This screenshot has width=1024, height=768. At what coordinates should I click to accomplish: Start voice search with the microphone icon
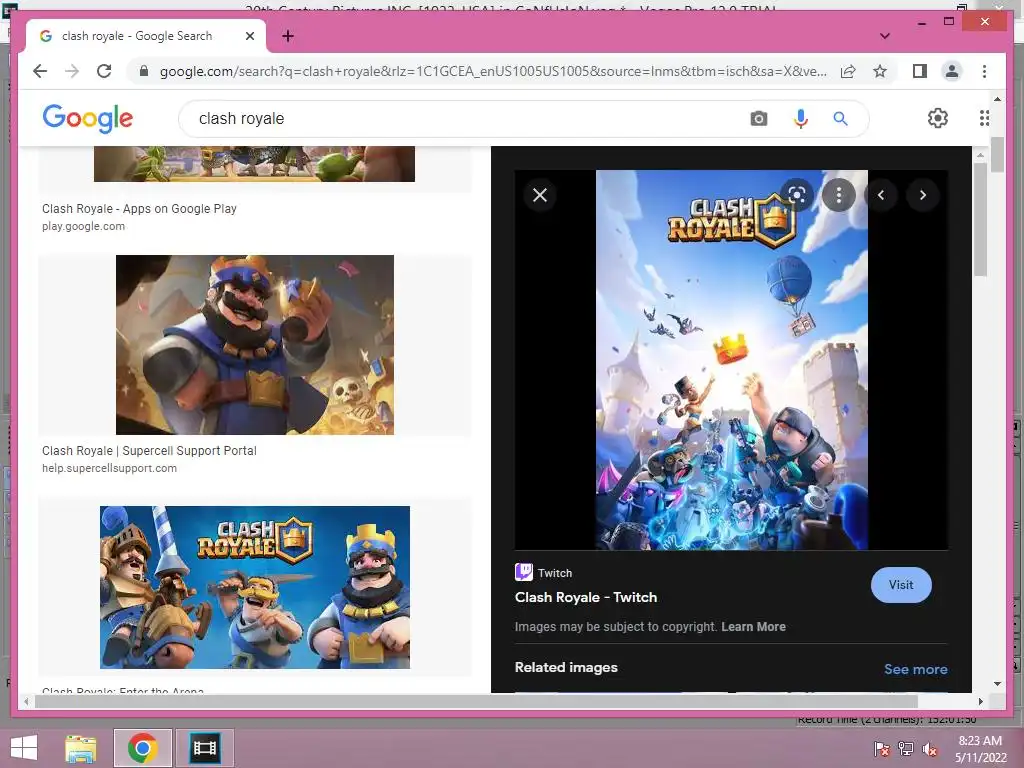tap(801, 119)
